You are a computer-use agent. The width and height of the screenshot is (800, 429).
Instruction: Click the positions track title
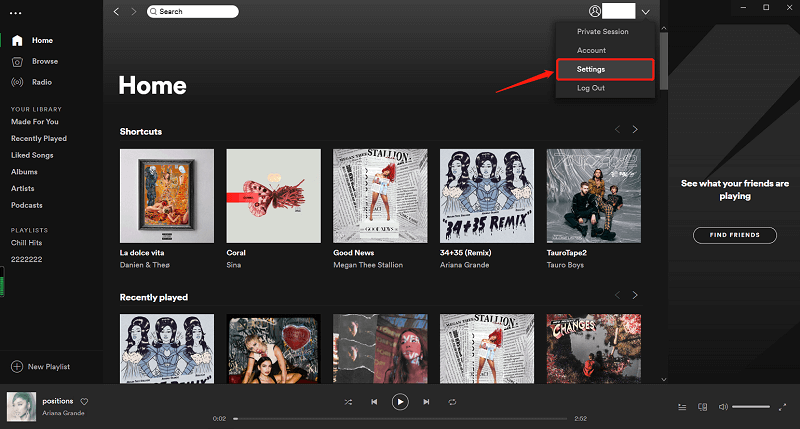click(x=58, y=401)
